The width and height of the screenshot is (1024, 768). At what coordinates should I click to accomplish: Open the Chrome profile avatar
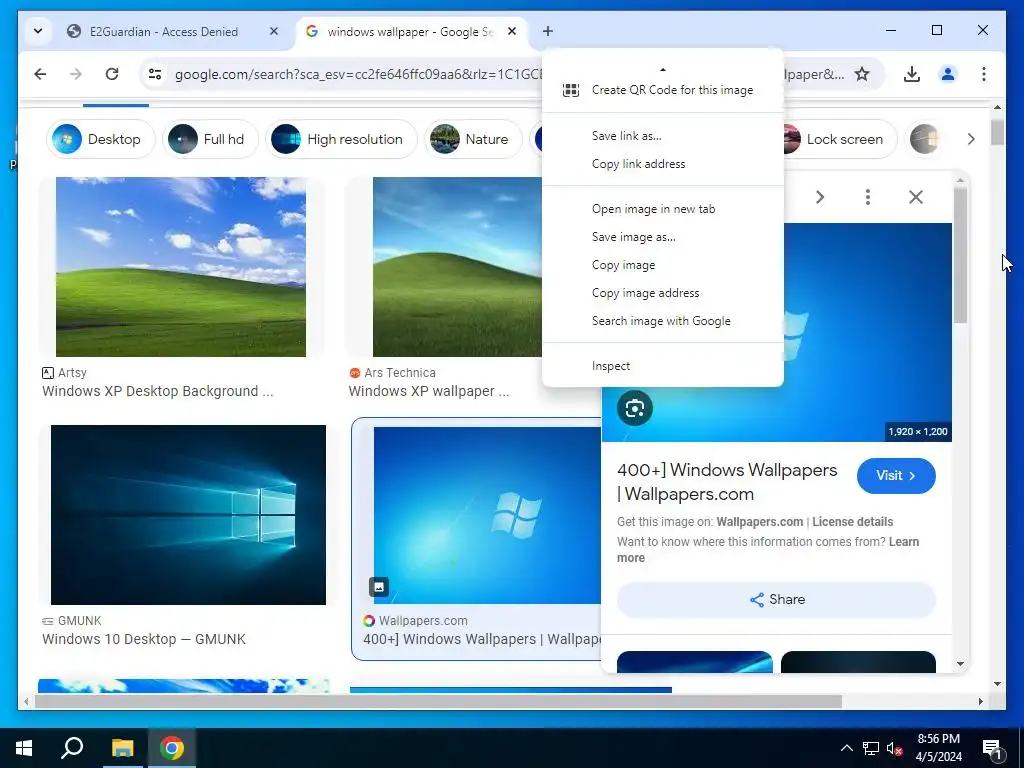pyautogui.click(x=948, y=74)
